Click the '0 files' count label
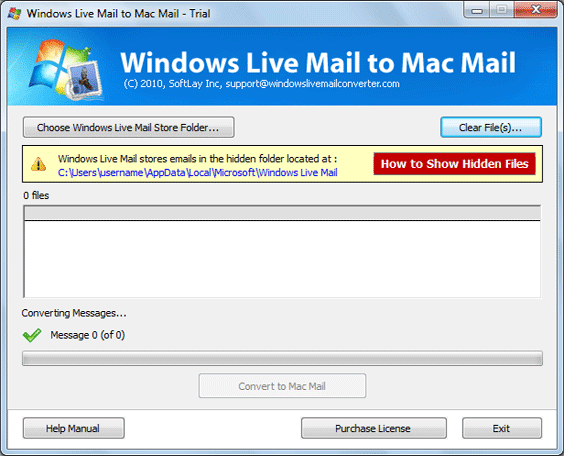 coord(36,195)
